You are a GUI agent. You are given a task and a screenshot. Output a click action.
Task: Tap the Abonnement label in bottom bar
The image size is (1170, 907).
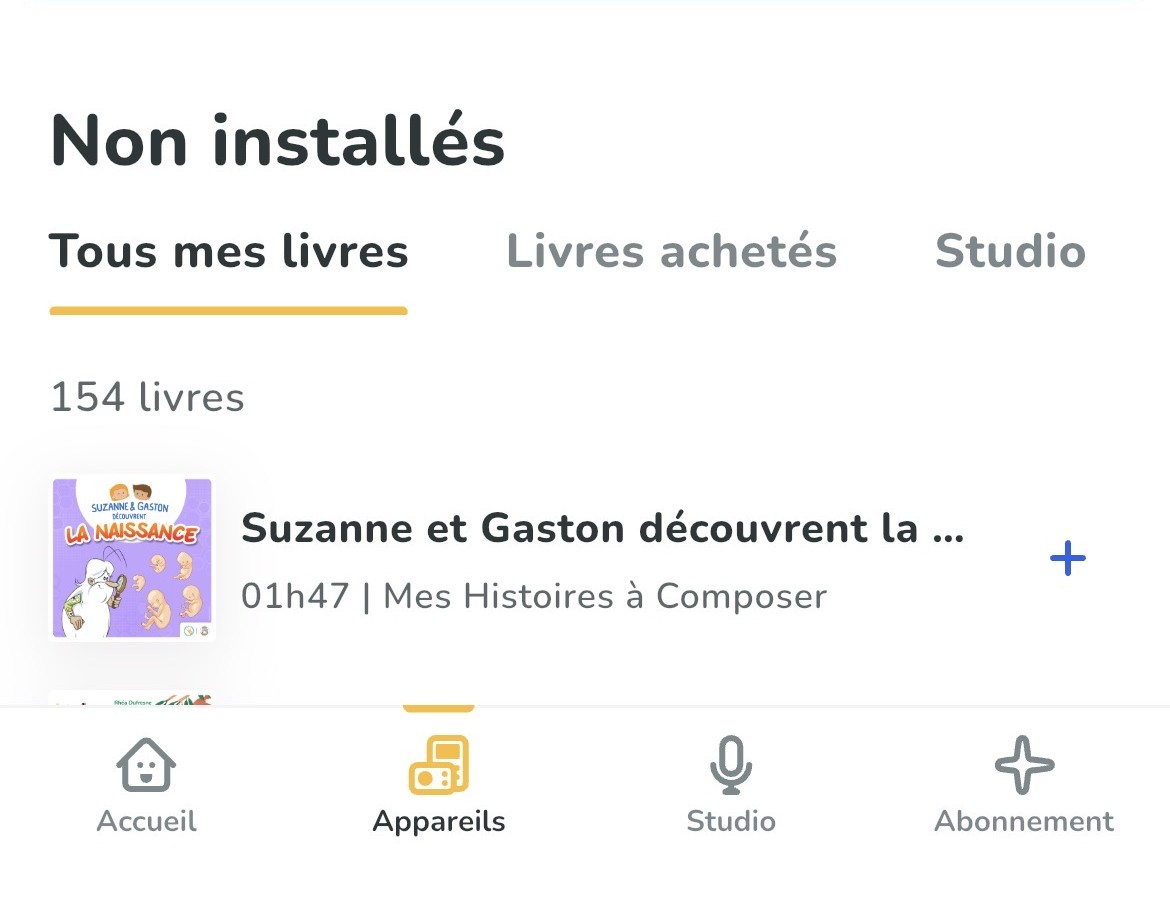(x=1024, y=821)
